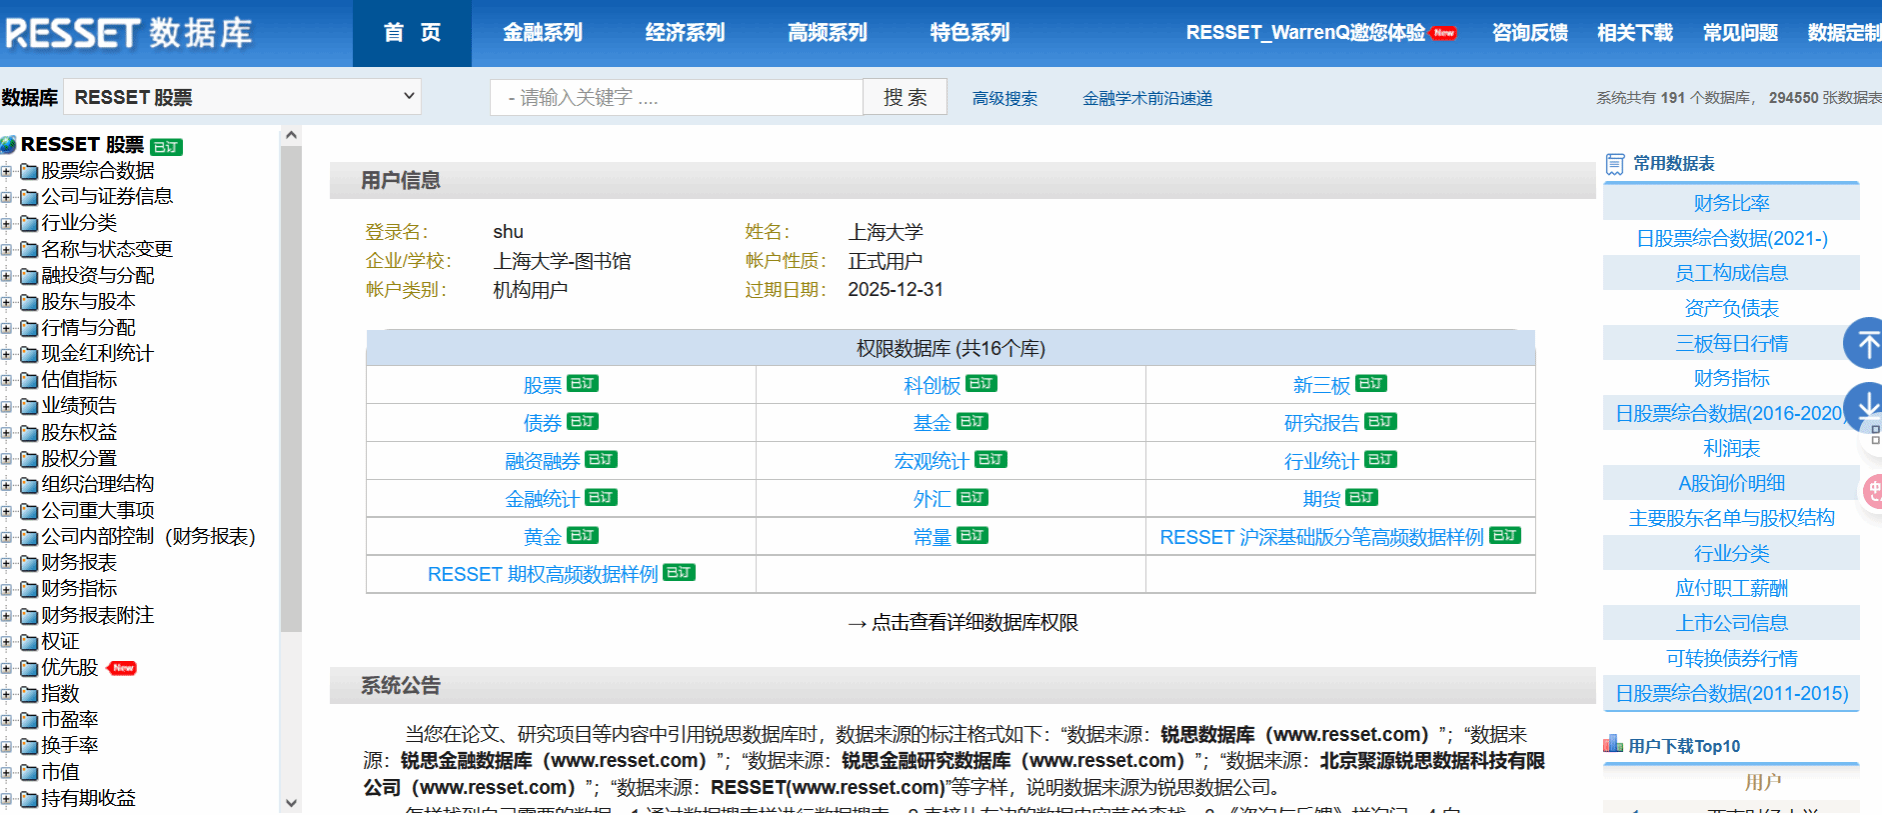Click the bar chart icon beside 用户下载Top10
The image size is (1882, 815).
click(1612, 745)
